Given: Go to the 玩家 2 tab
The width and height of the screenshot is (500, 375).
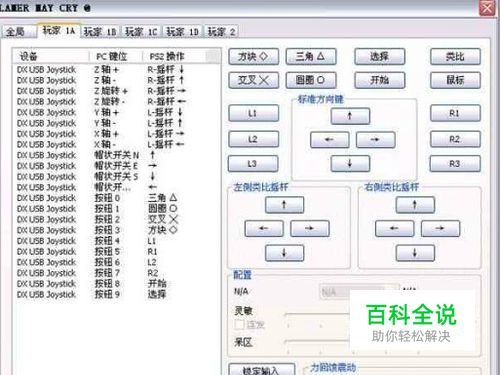Looking at the screenshot, I should click(221, 32).
